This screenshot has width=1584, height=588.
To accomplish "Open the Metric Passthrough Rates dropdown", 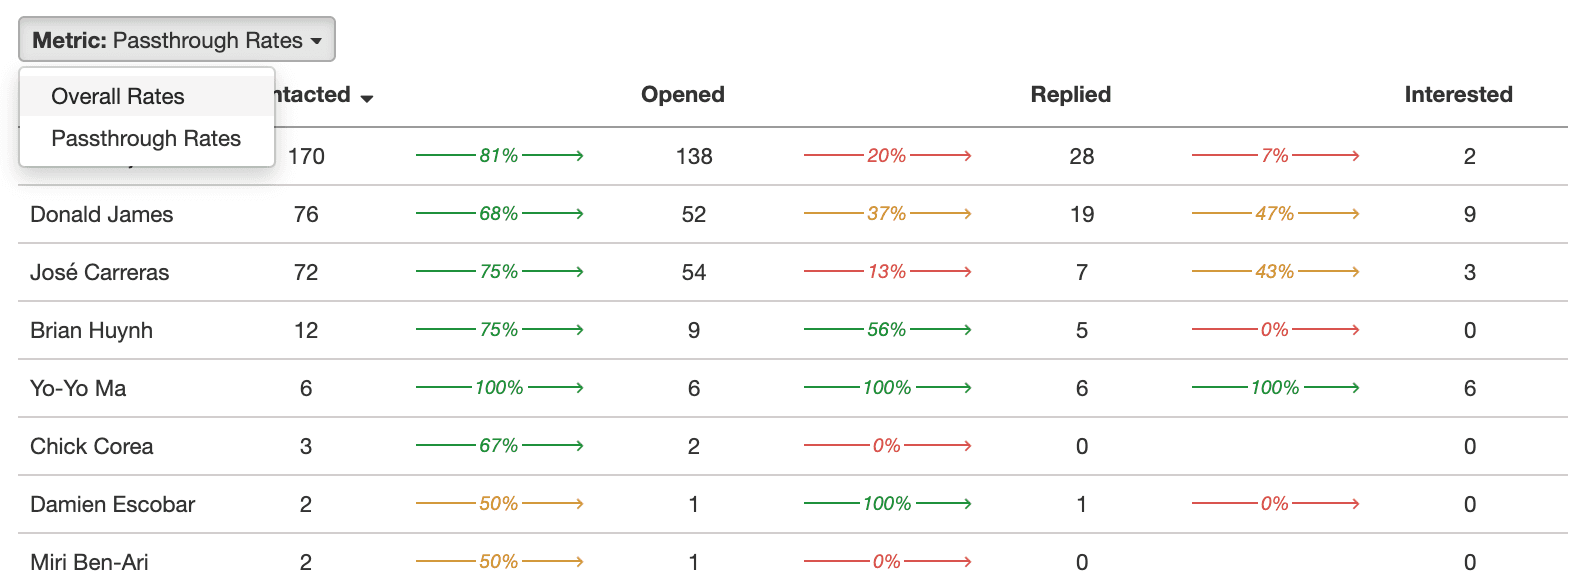I will 177,40.
